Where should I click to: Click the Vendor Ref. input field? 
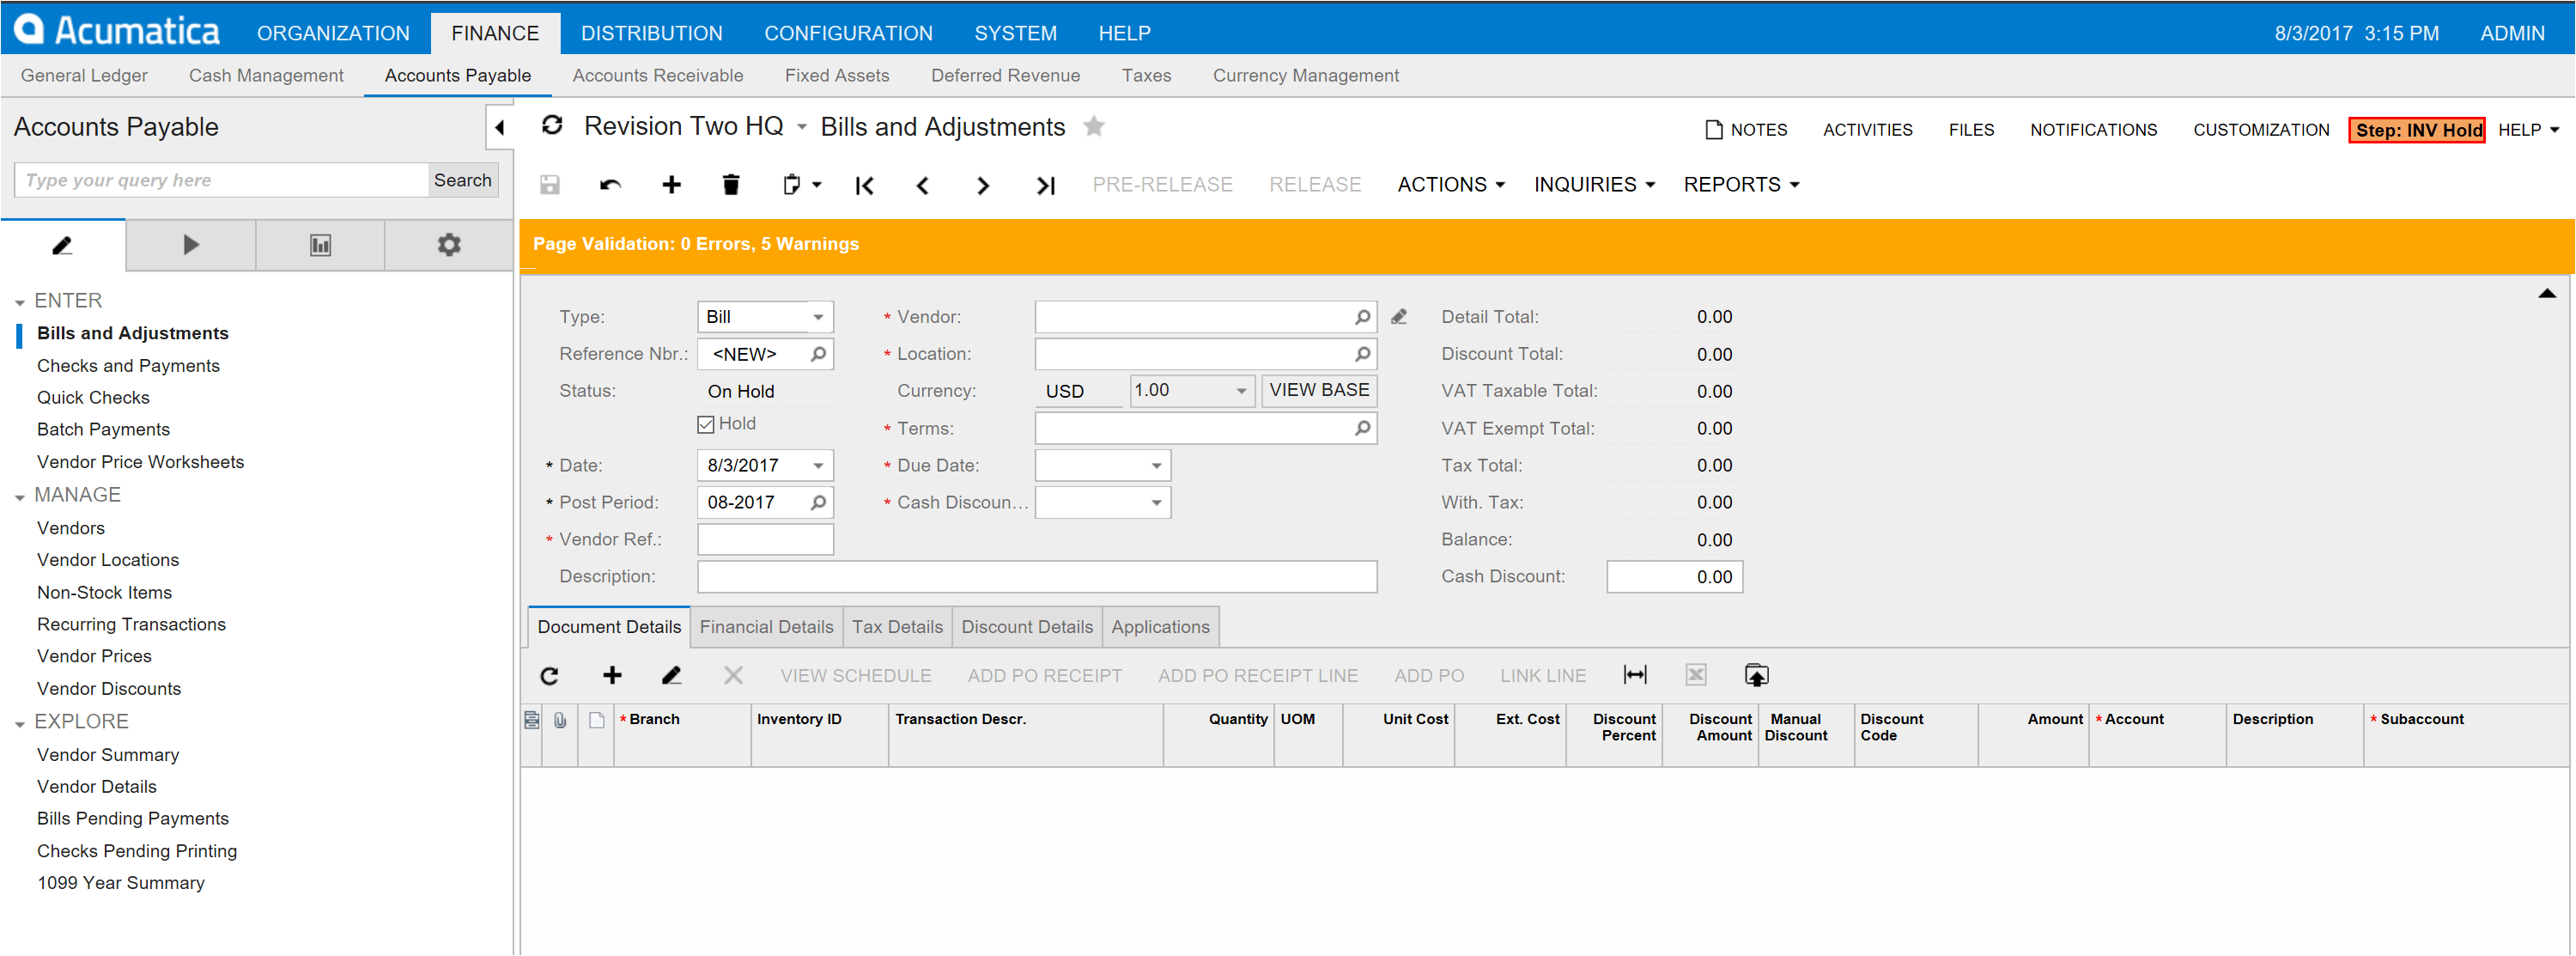[x=765, y=540]
